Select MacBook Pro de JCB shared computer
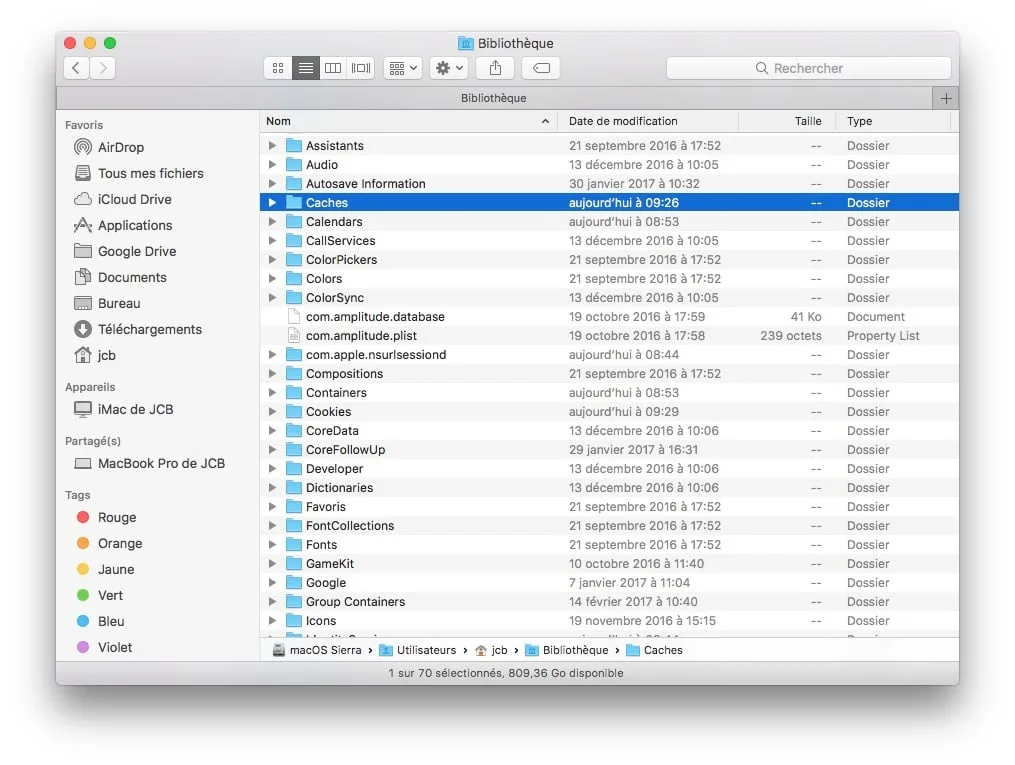This screenshot has height=765, width=1015. pos(150,463)
